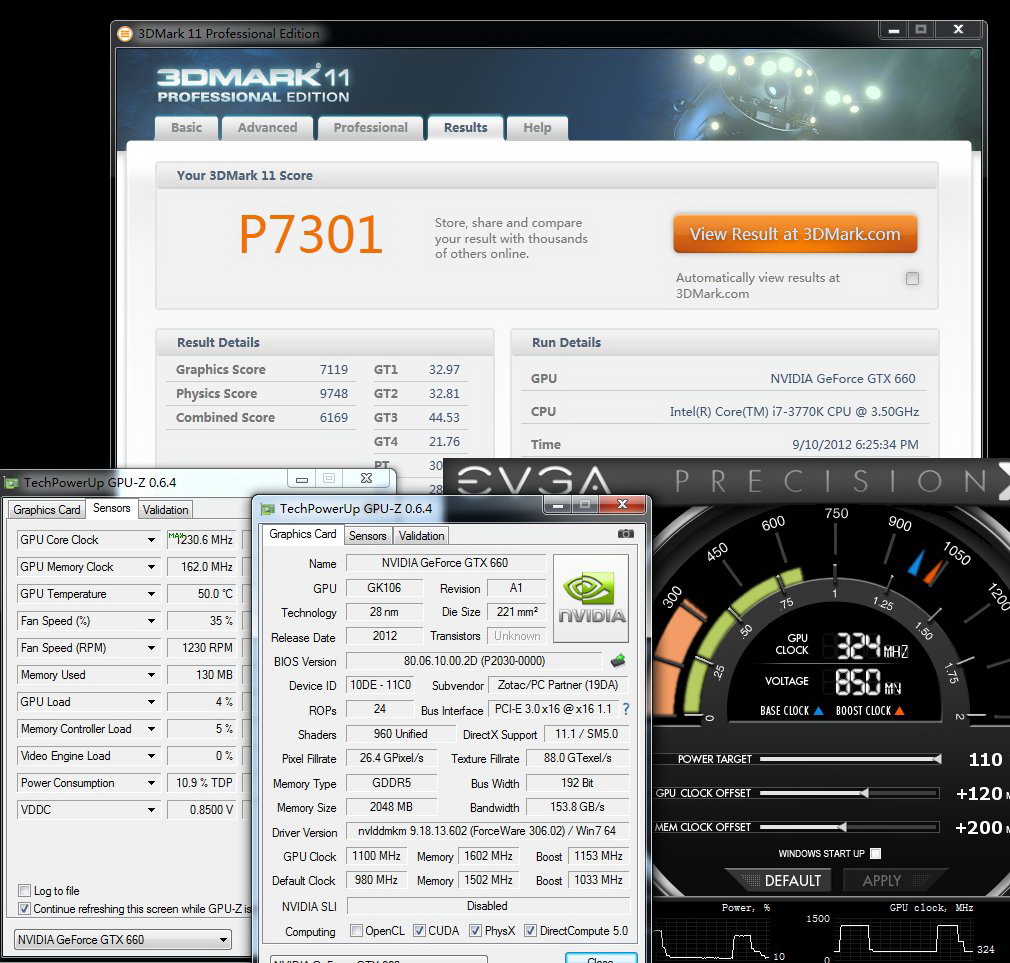Viewport: 1010px width, 963px height.
Task: Enable Log to file checkbox
Action: (x=24, y=890)
